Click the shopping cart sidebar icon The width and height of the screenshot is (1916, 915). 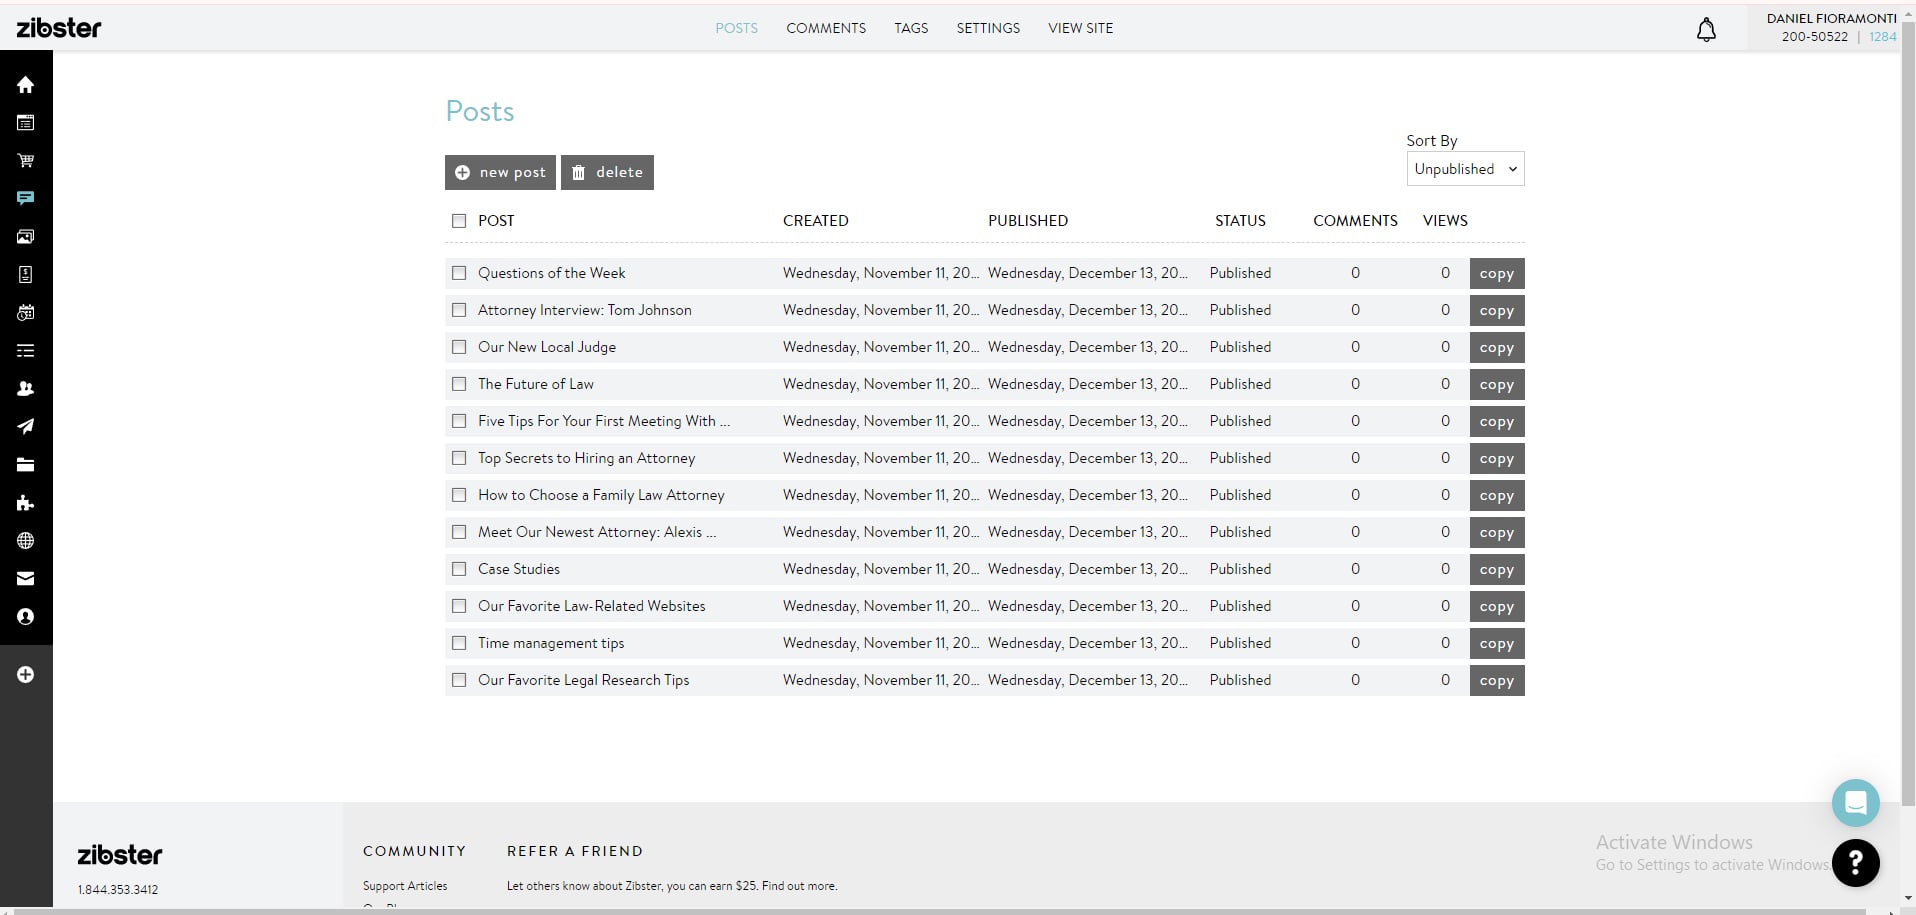[x=26, y=160]
